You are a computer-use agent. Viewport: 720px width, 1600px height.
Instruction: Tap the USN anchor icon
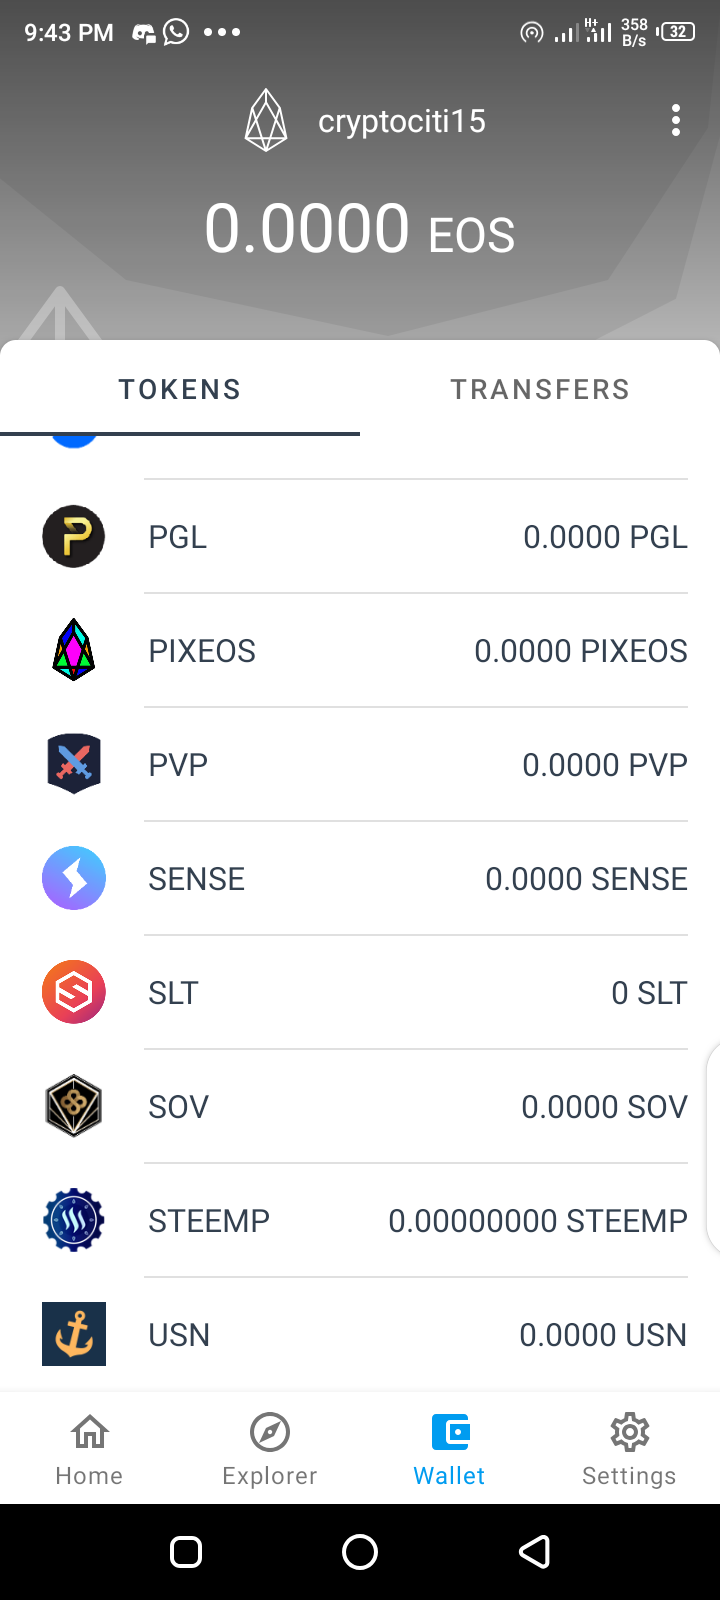click(x=74, y=1335)
